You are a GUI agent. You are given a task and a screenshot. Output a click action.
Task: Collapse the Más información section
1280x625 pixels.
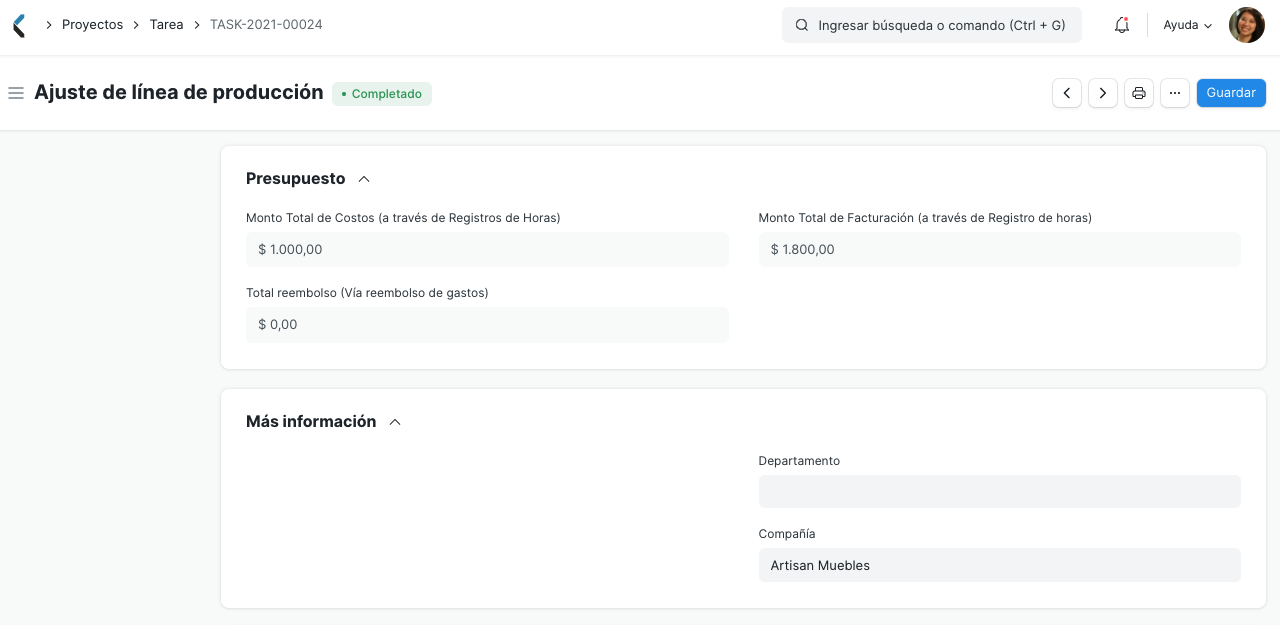(x=395, y=422)
